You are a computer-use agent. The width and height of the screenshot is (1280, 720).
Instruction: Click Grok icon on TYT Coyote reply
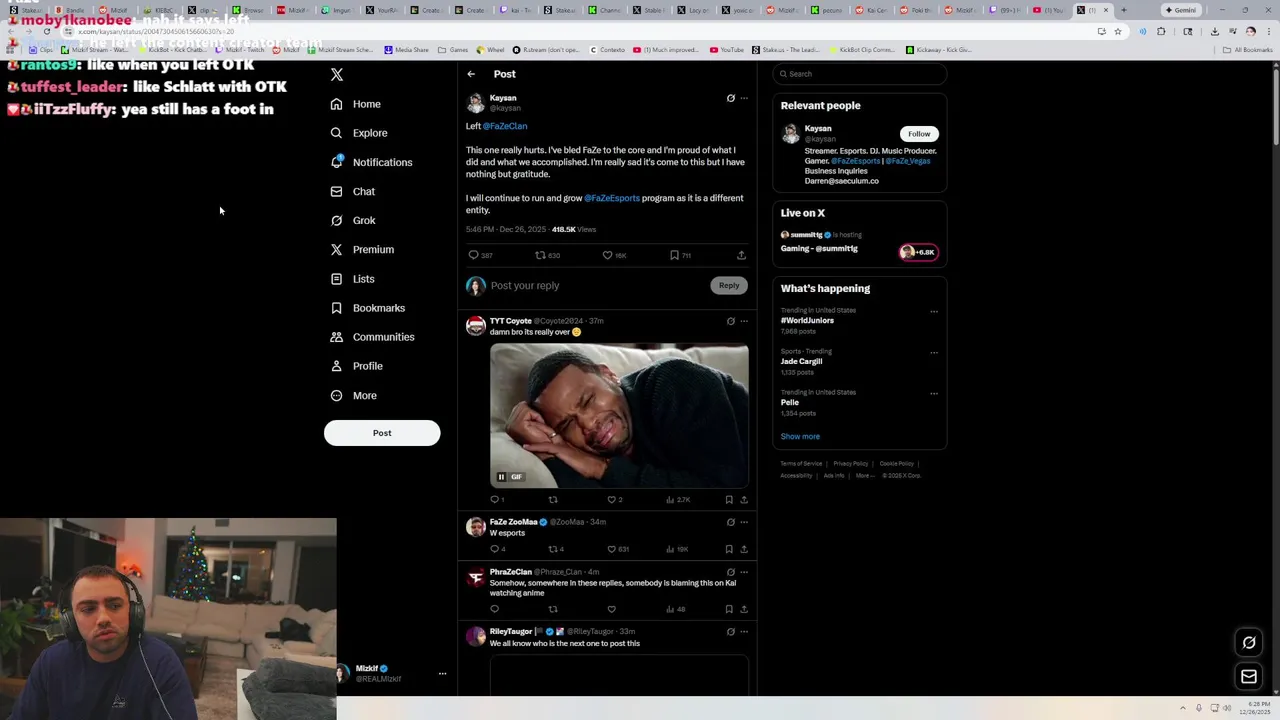coord(730,321)
